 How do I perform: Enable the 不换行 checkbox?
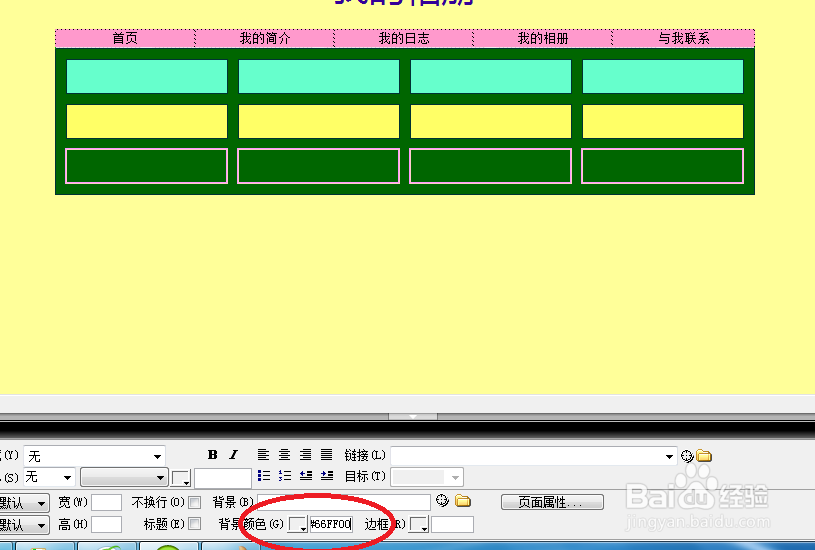click(x=195, y=502)
